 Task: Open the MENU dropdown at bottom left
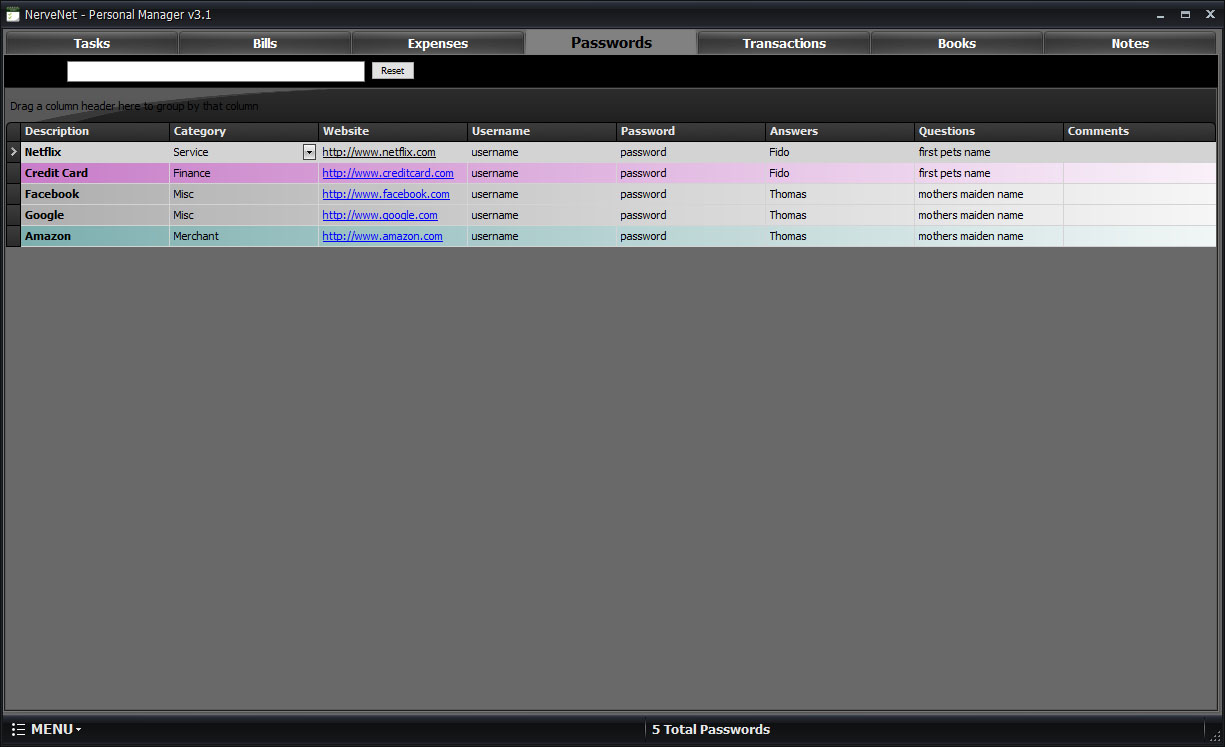[47, 729]
